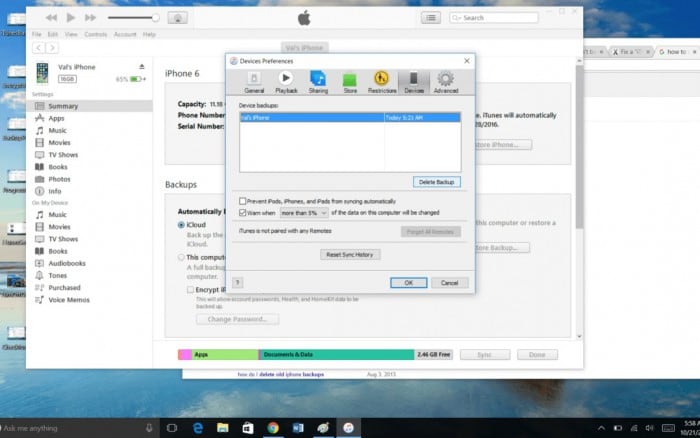Toggle the Encrypt iPhone backup checkbox
Image resolution: width=700 pixels, height=438 pixels.
tap(191, 290)
